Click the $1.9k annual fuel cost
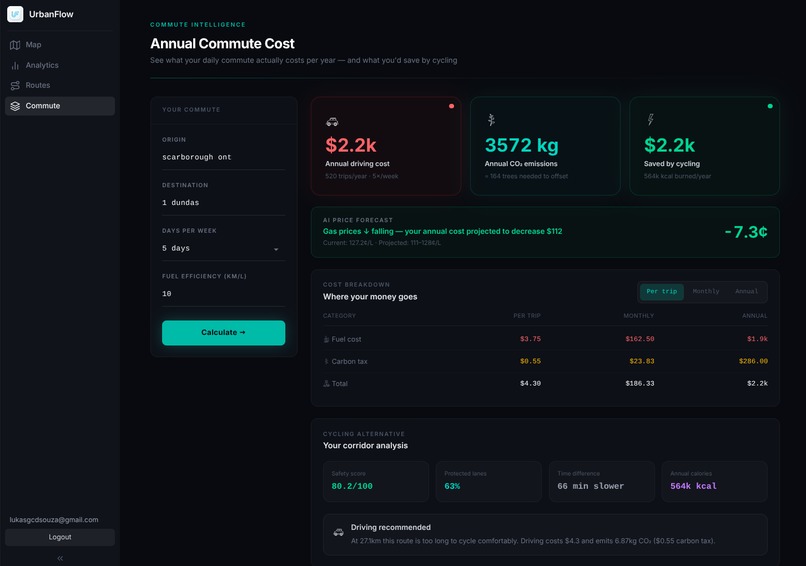The image size is (806, 566). [x=757, y=339]
